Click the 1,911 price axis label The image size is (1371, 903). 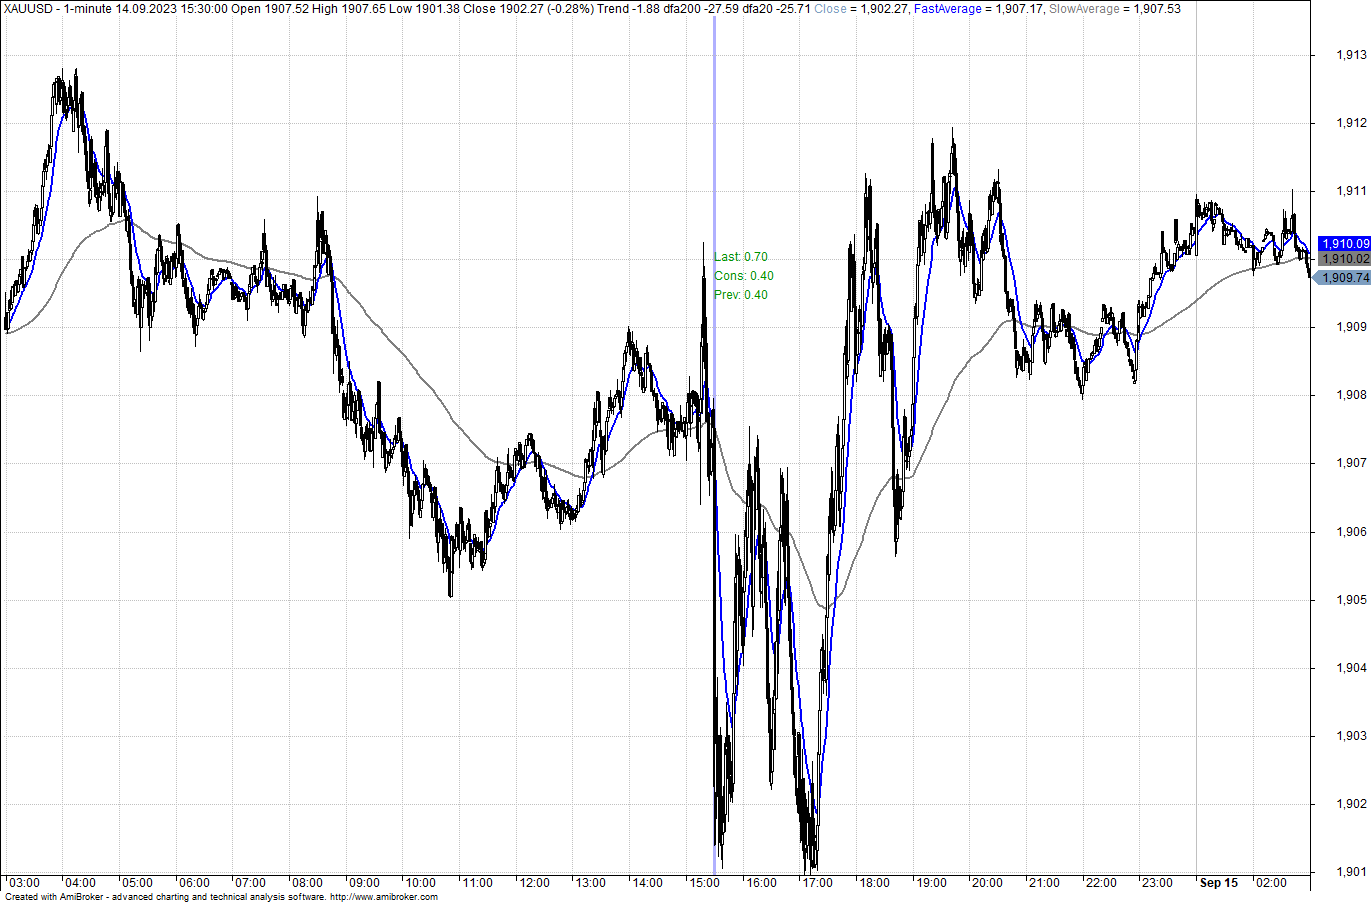[1351, 191]
